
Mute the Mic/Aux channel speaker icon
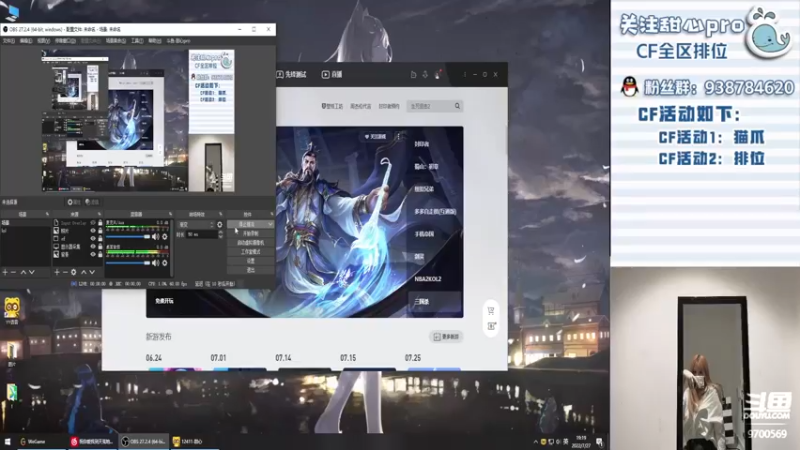(x=156, y=237)
